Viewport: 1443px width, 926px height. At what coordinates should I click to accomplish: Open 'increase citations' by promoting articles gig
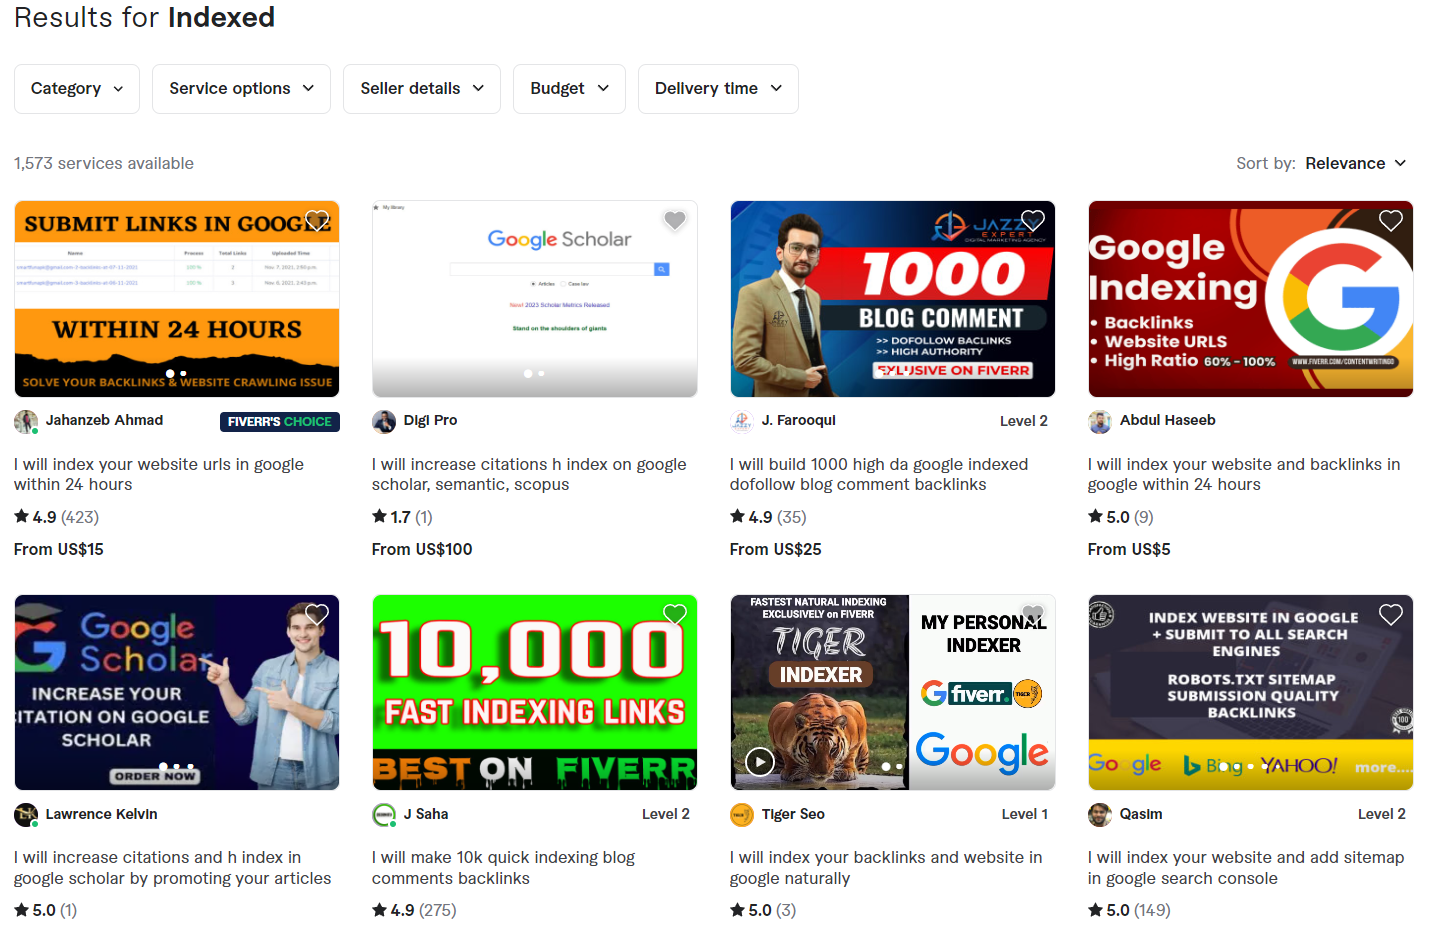pos(172,868)
